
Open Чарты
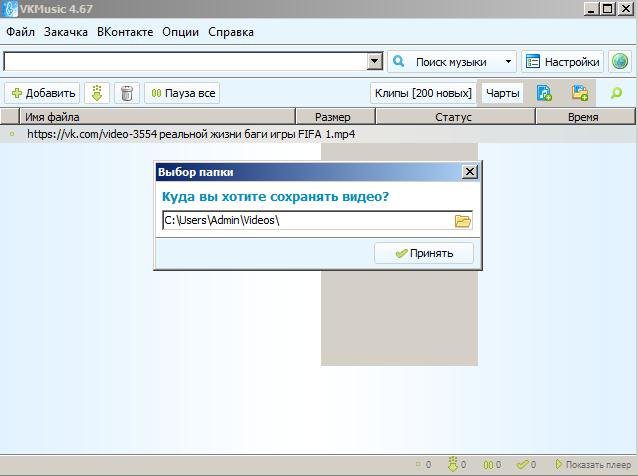click(x=503, y=93)
